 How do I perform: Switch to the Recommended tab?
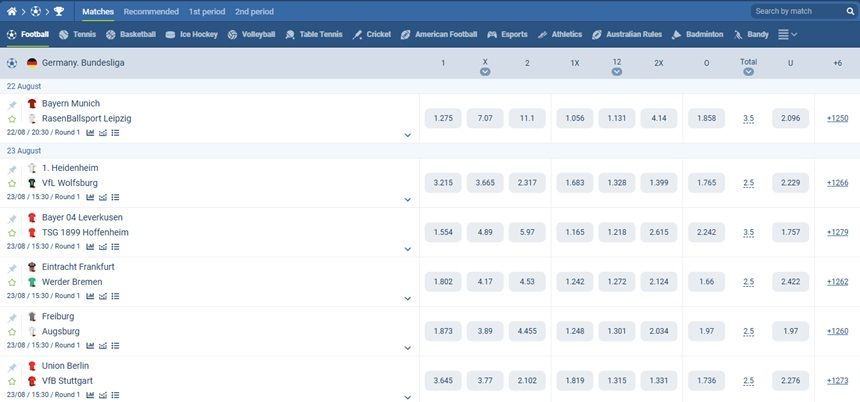pos(151,12)
